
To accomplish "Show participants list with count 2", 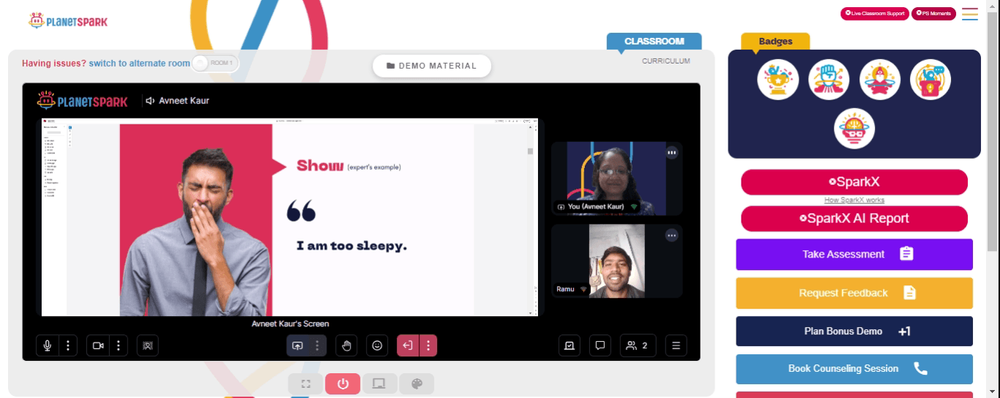I will [x=638, y=346].
